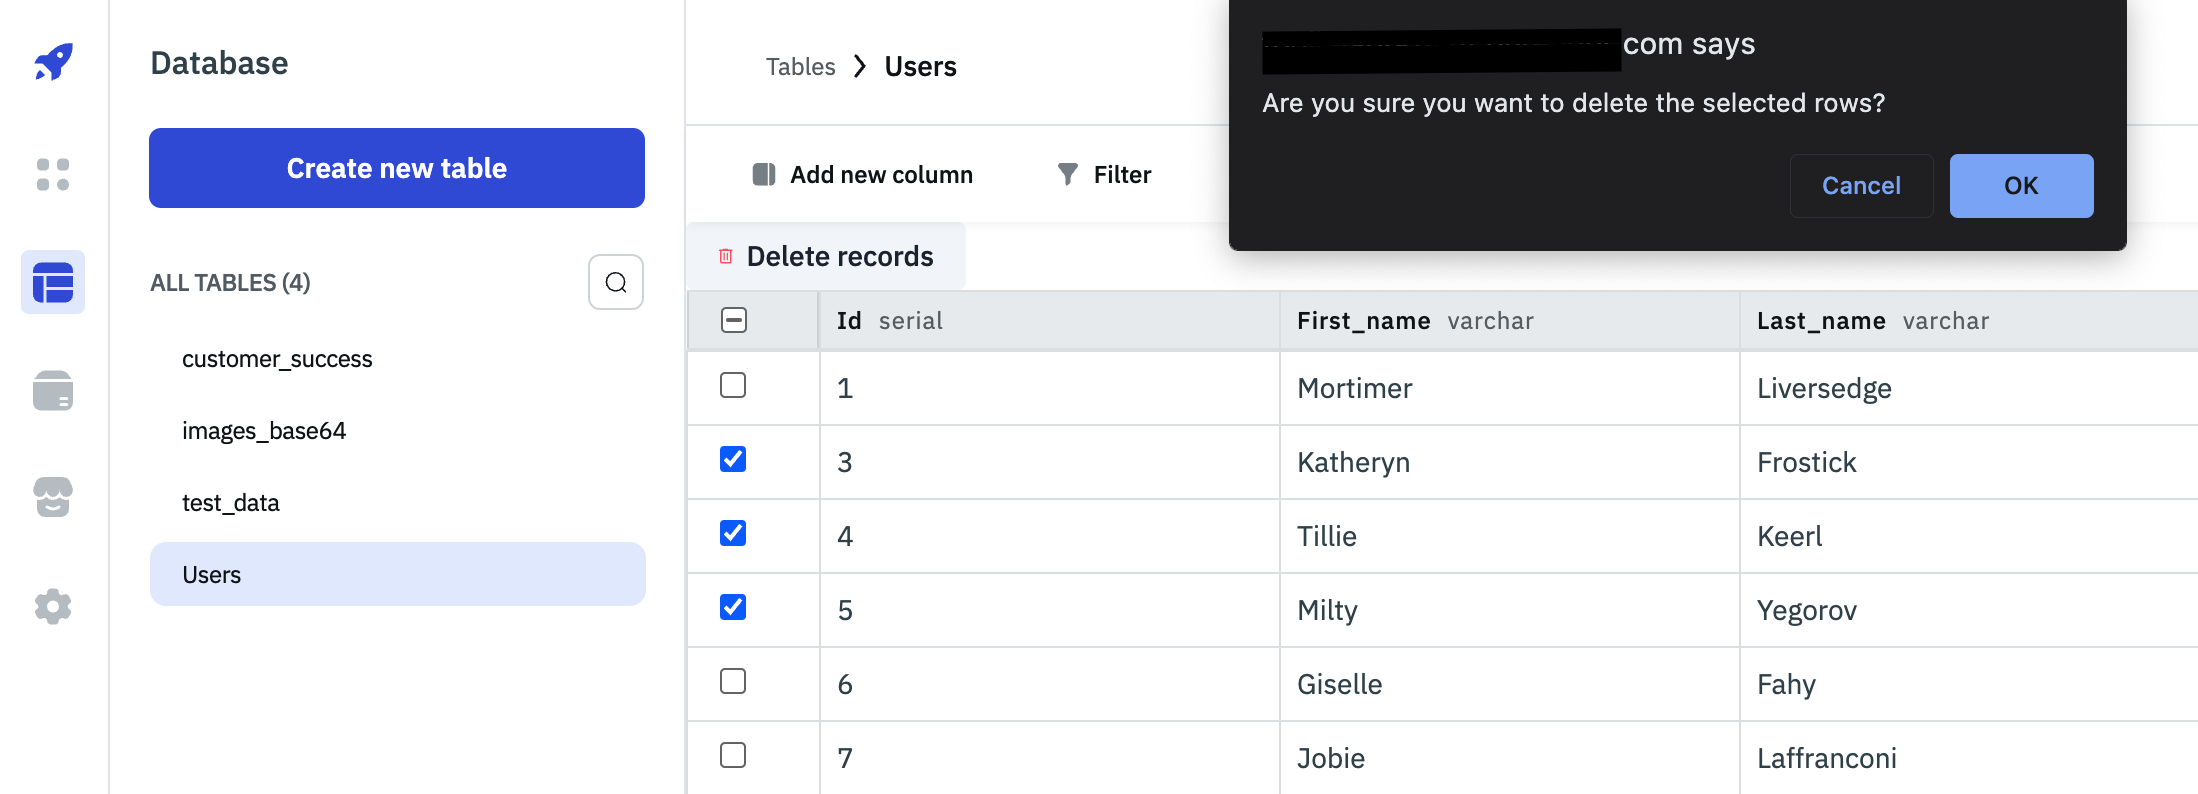Cancel the delete confirmation dialog
2198x794 pixels.
[x=1860, y=186]
